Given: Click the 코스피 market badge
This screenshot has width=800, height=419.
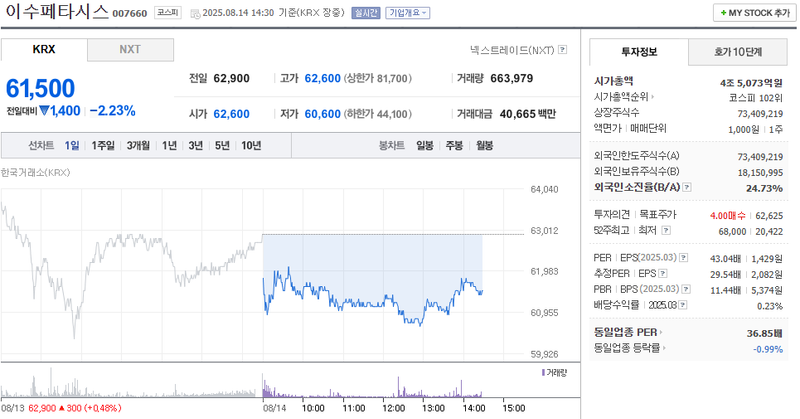Looking at the screenshot, I should [x=168, y=13].
